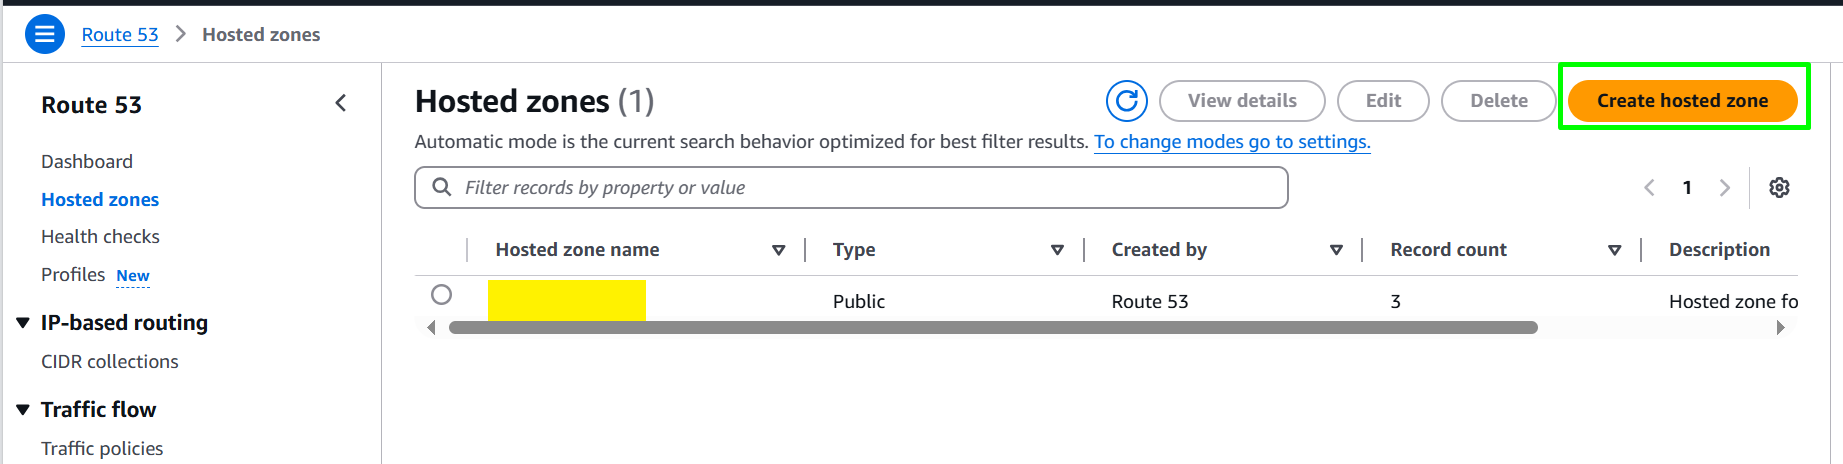
Task: Open Health checks in sidebar
Action: 100,237
